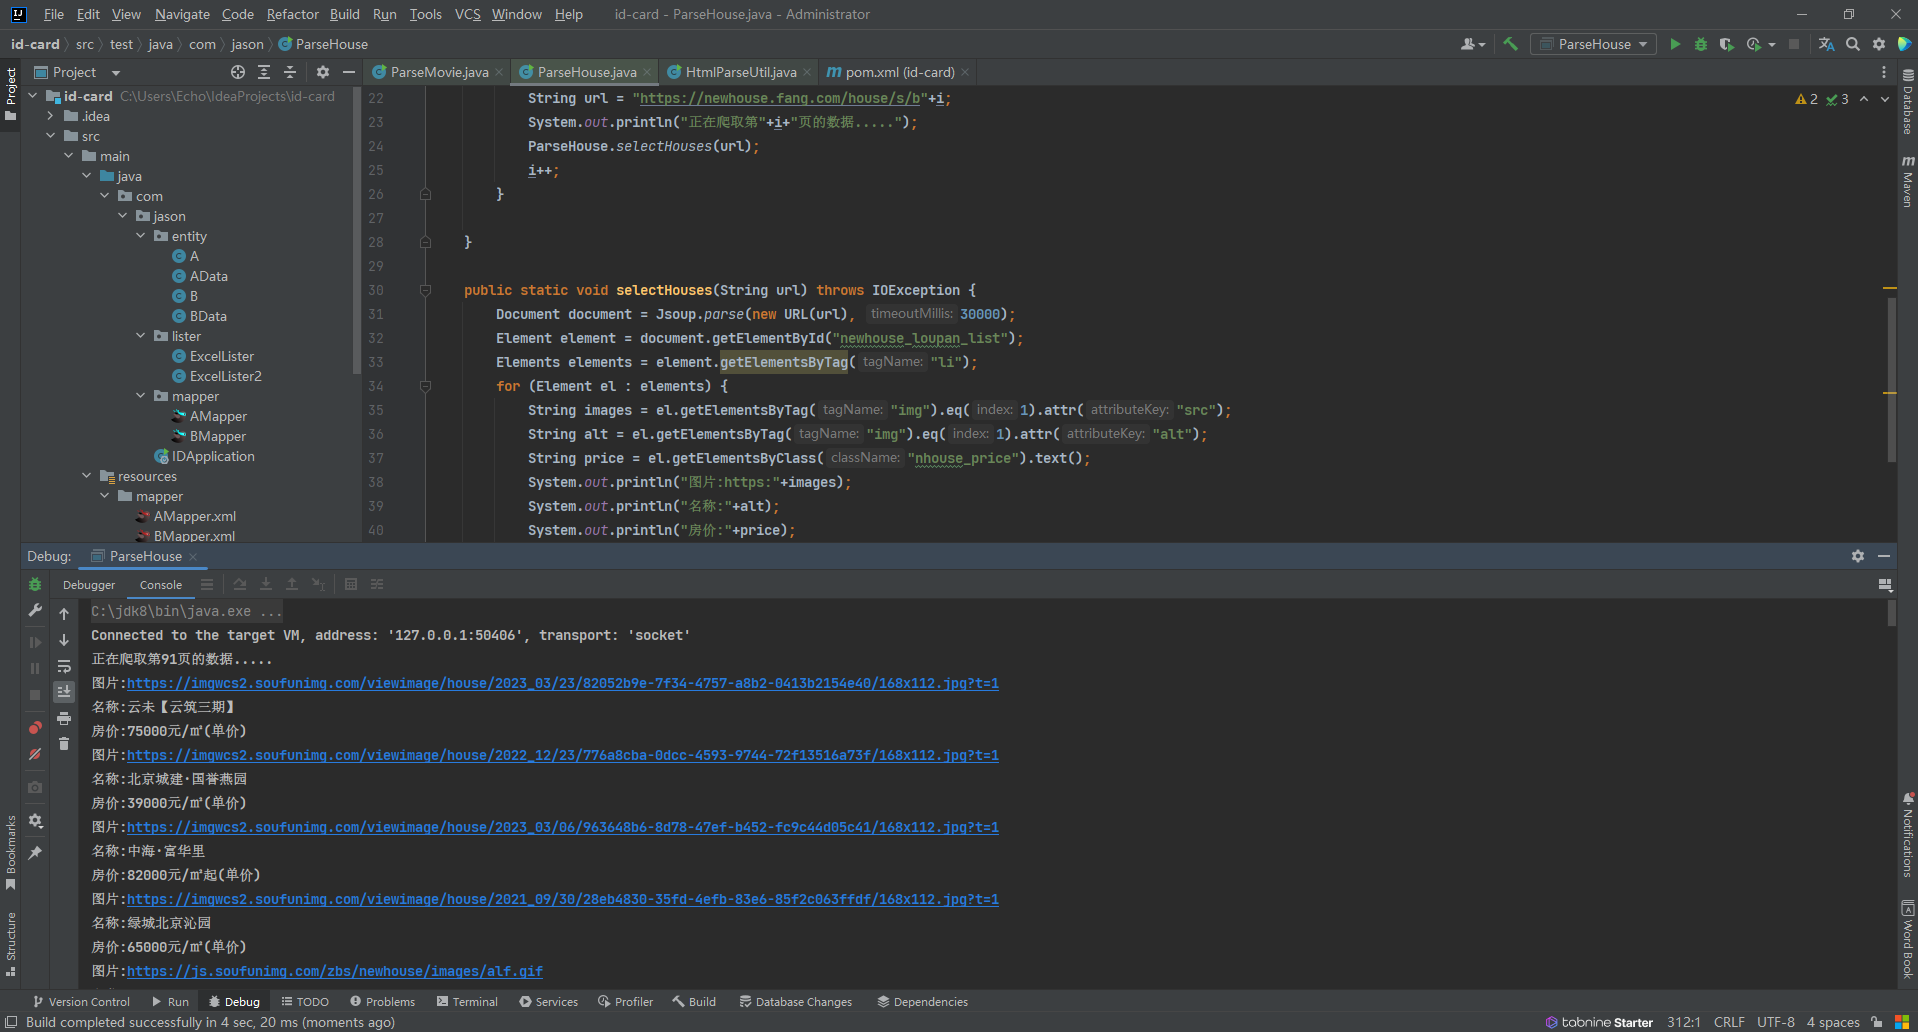The image size is (1918, 1032).
Task: Run ParseHouse with the green play button
Action: [1675, 44]
